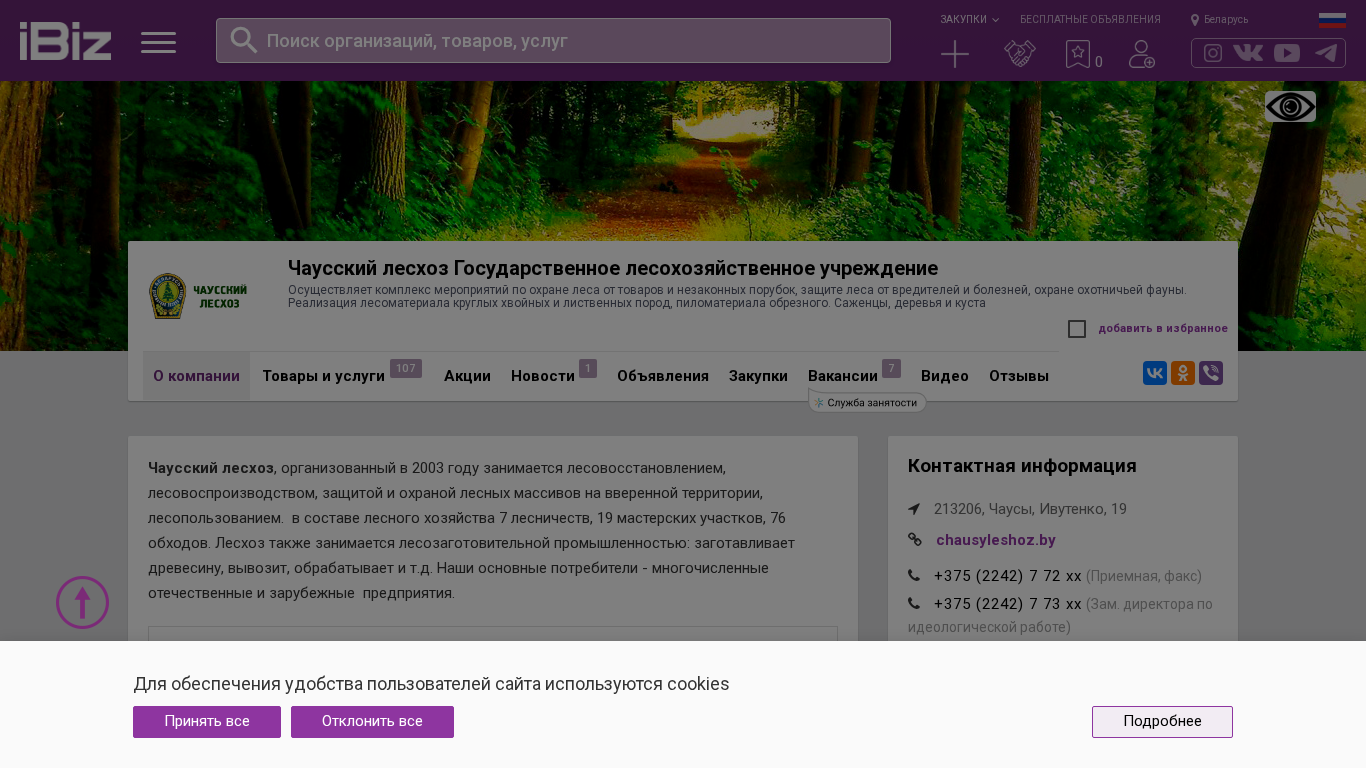This screenshot has width=1366, height=768.
Task: Open the handshake partners icon
Action: [x=1020, y=54]
